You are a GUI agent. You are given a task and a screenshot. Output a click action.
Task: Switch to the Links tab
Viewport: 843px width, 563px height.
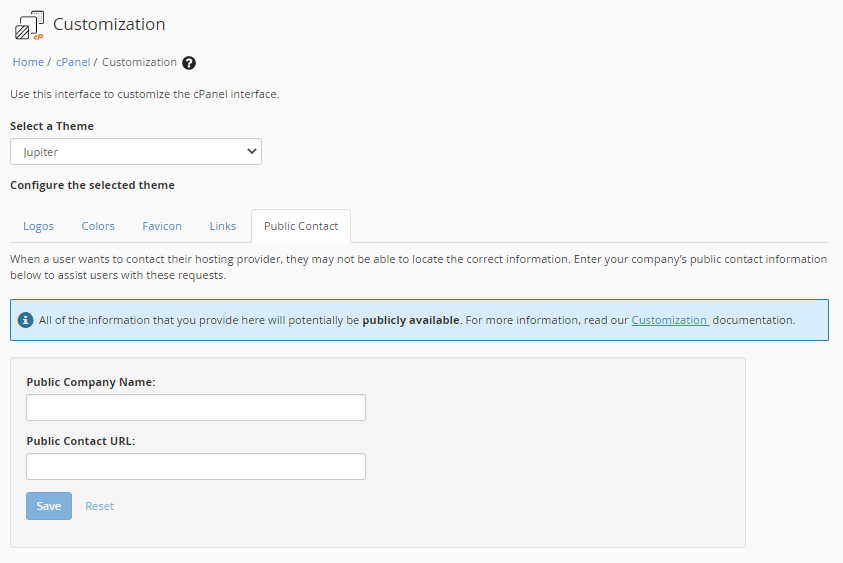(223, 226)
